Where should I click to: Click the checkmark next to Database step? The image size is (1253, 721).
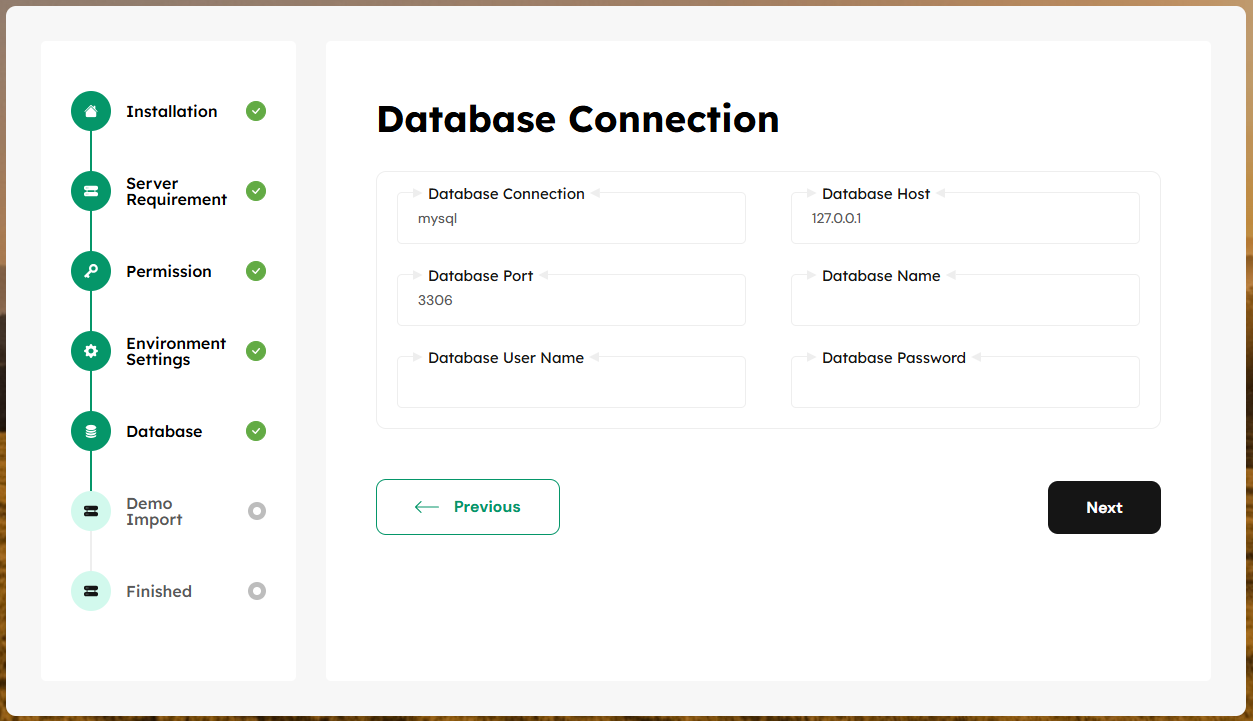pos(256,431)
